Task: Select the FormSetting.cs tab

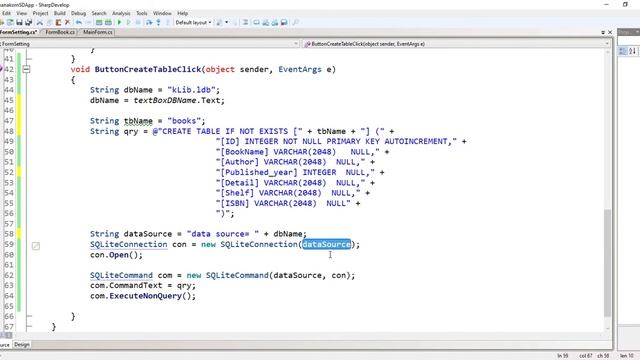Action: (x=18, y=32)
